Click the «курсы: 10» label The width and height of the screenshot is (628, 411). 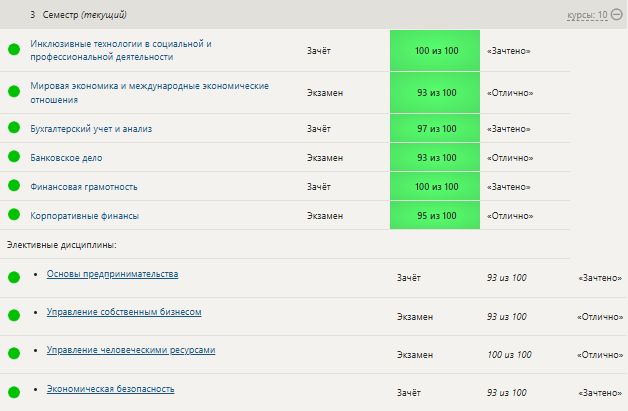(587, 15)
